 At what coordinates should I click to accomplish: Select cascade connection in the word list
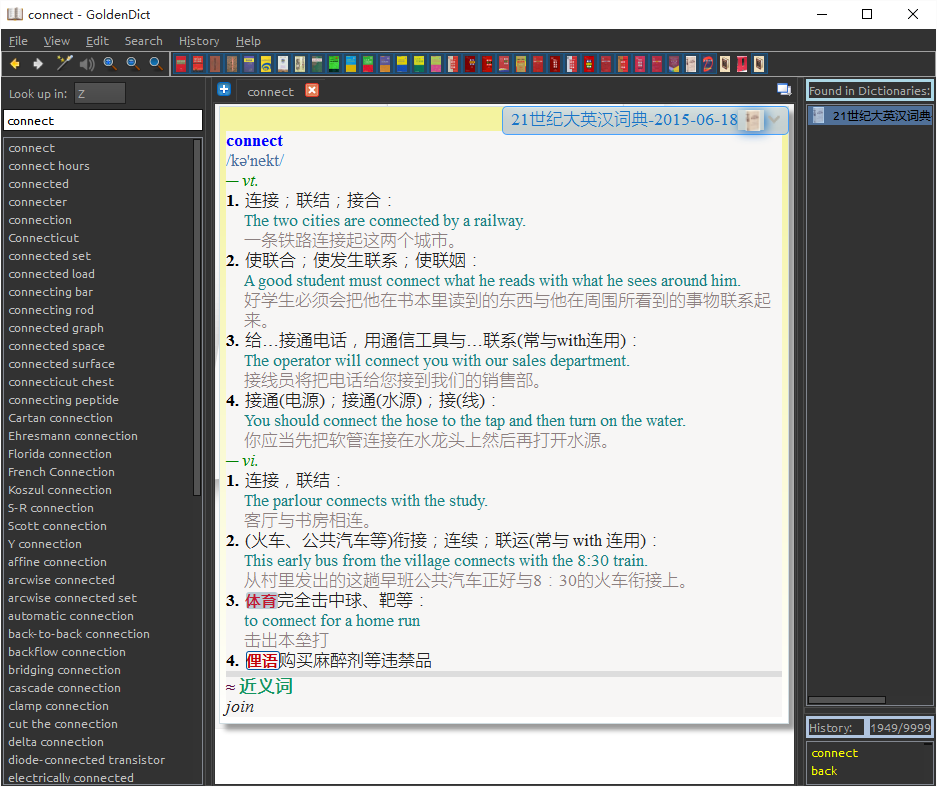coord(65,688)
